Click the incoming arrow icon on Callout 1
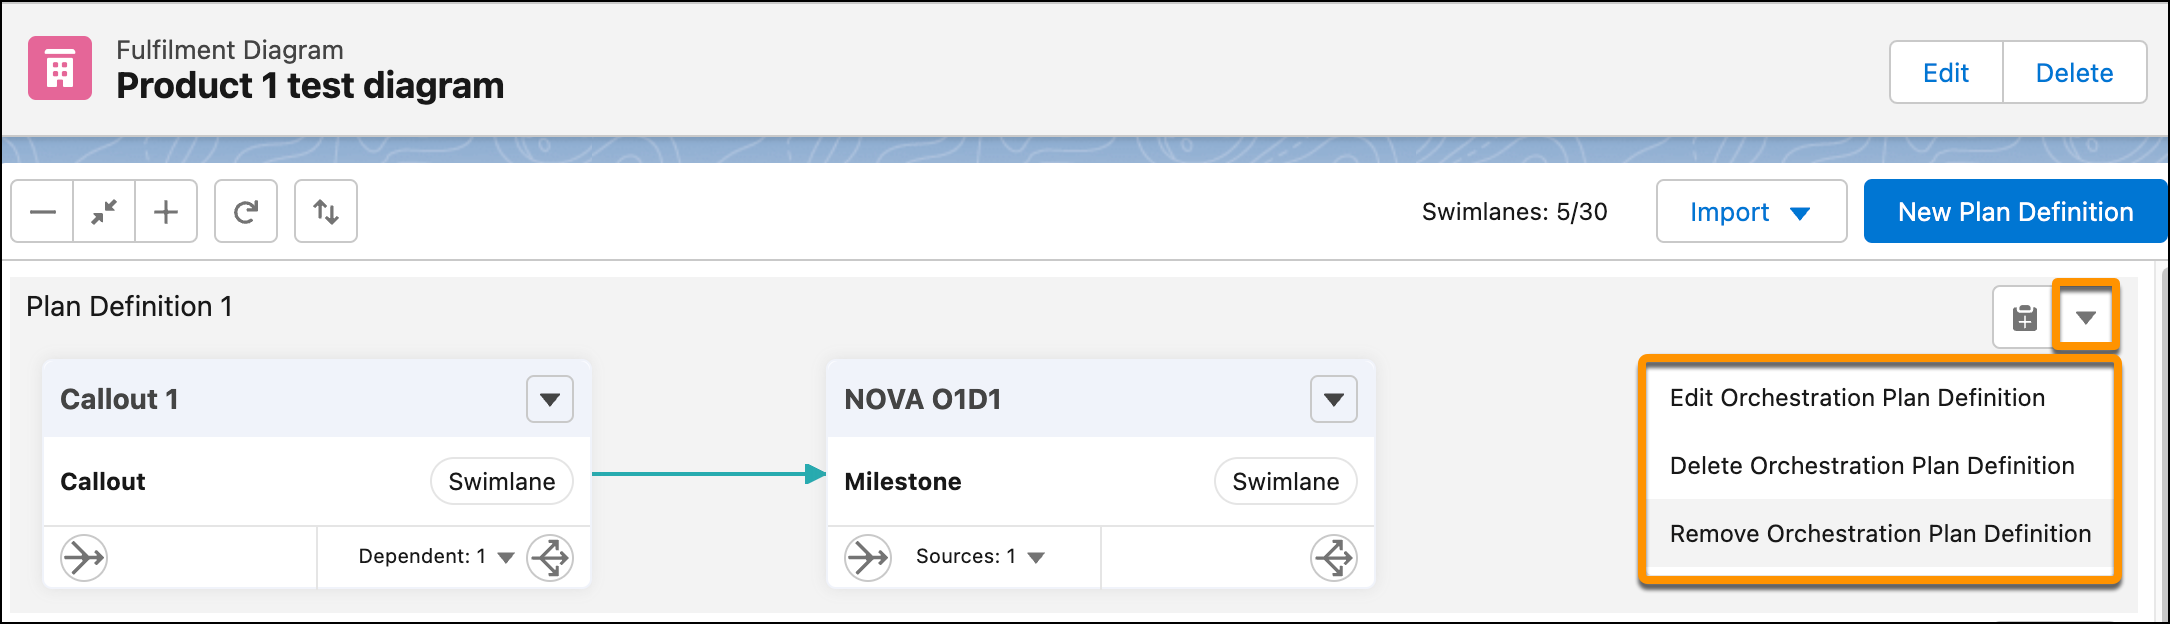This screenshot has width=2170, height=624. [x=84, y=557]
